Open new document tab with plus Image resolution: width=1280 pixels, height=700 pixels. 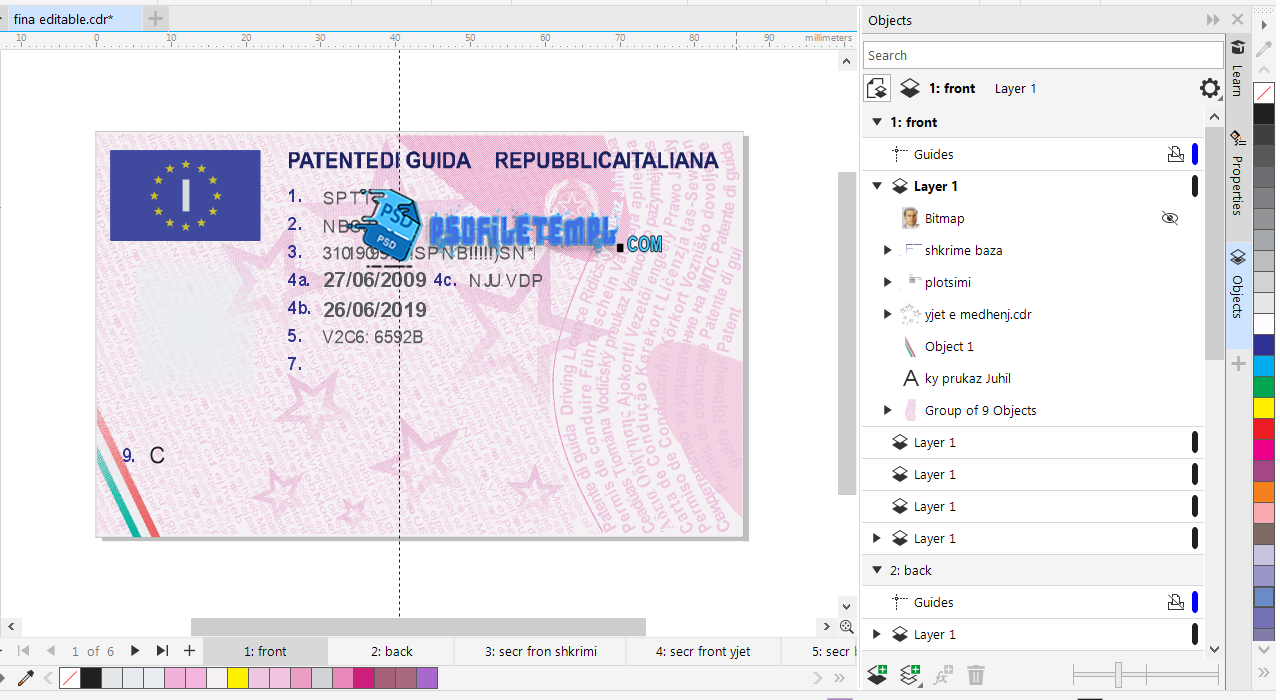point(156,19)
